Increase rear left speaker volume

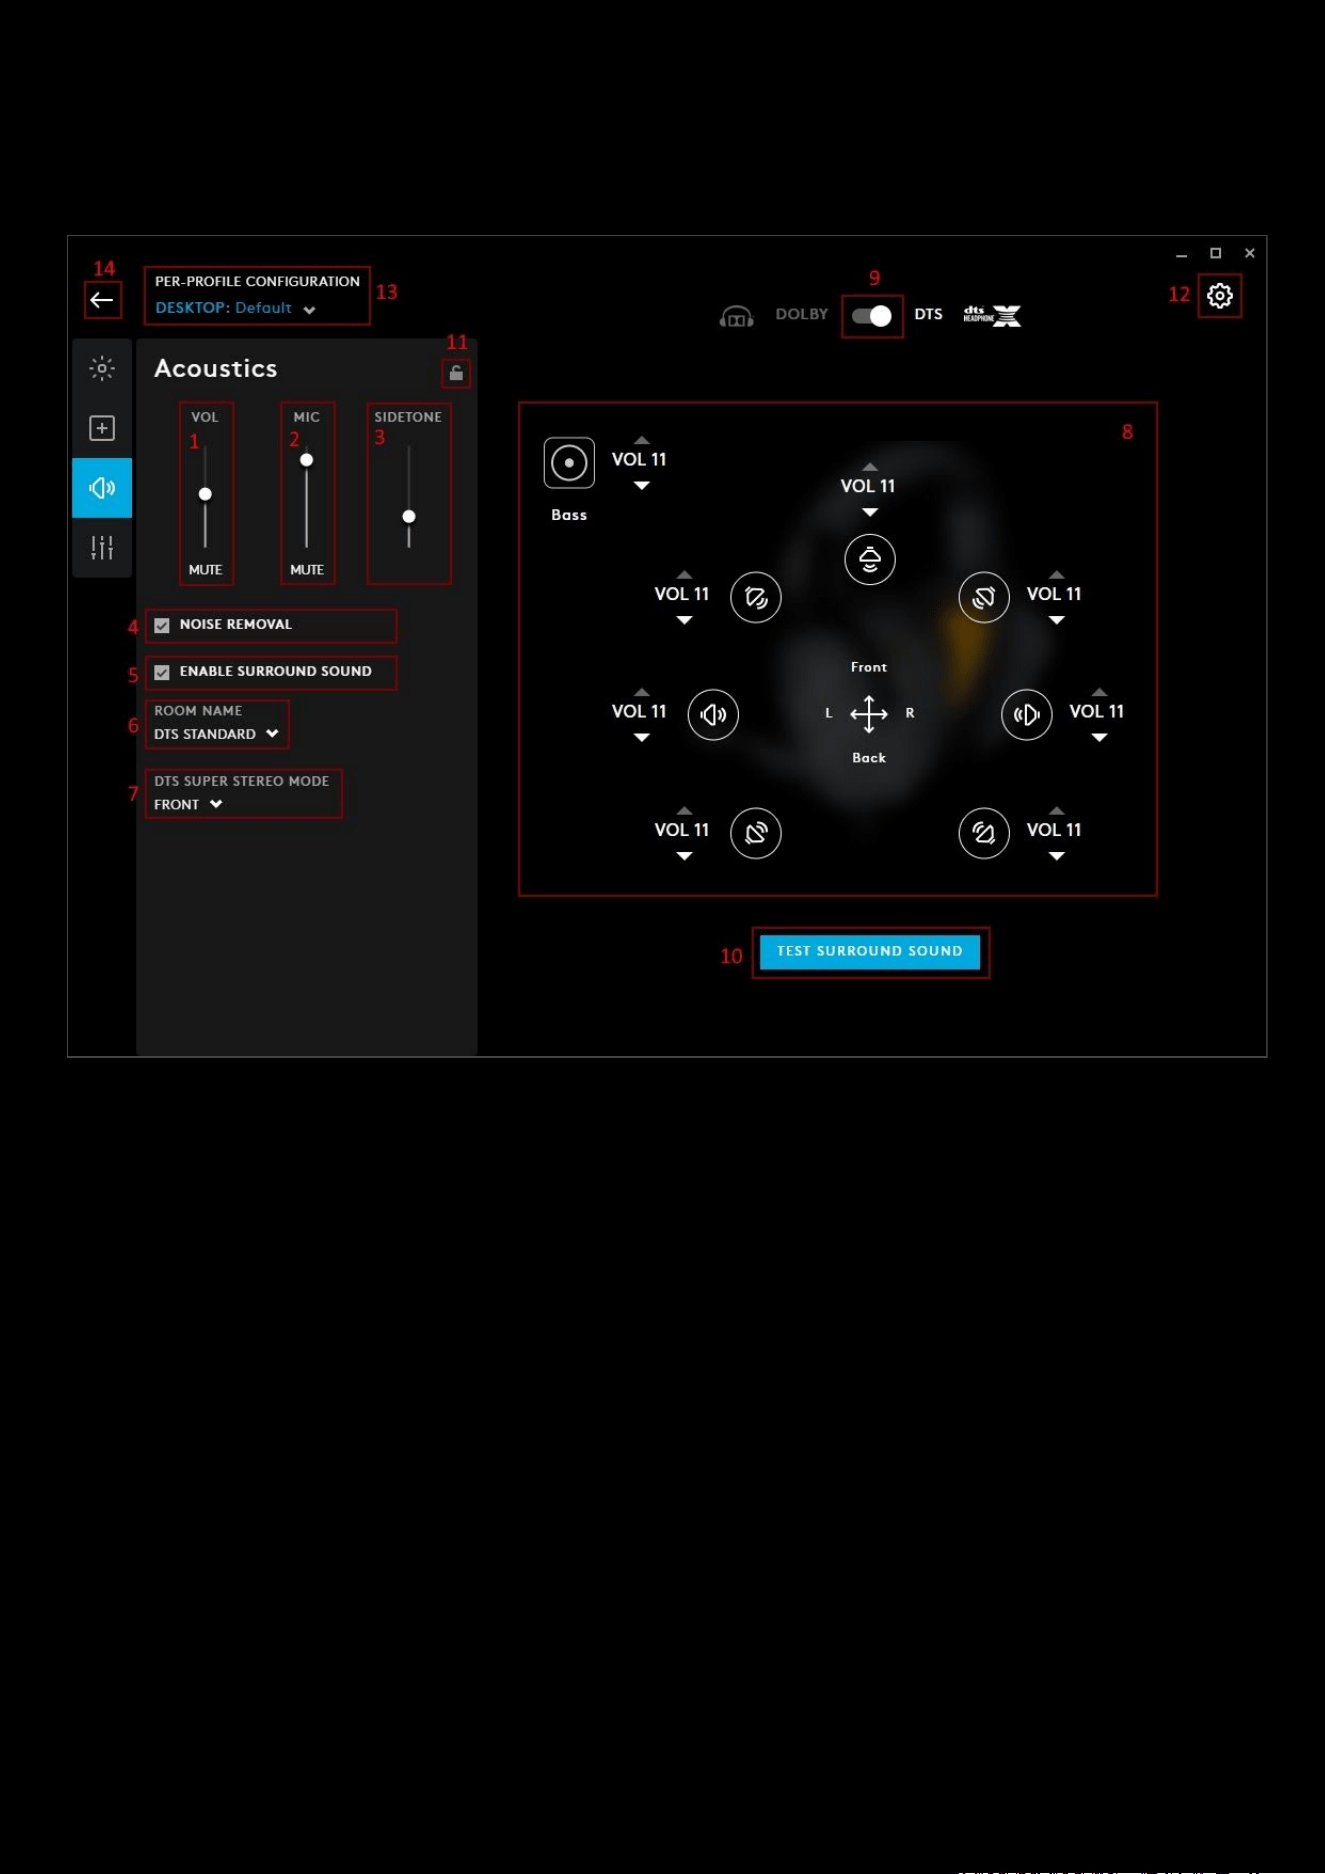click(x=684, y=811)
